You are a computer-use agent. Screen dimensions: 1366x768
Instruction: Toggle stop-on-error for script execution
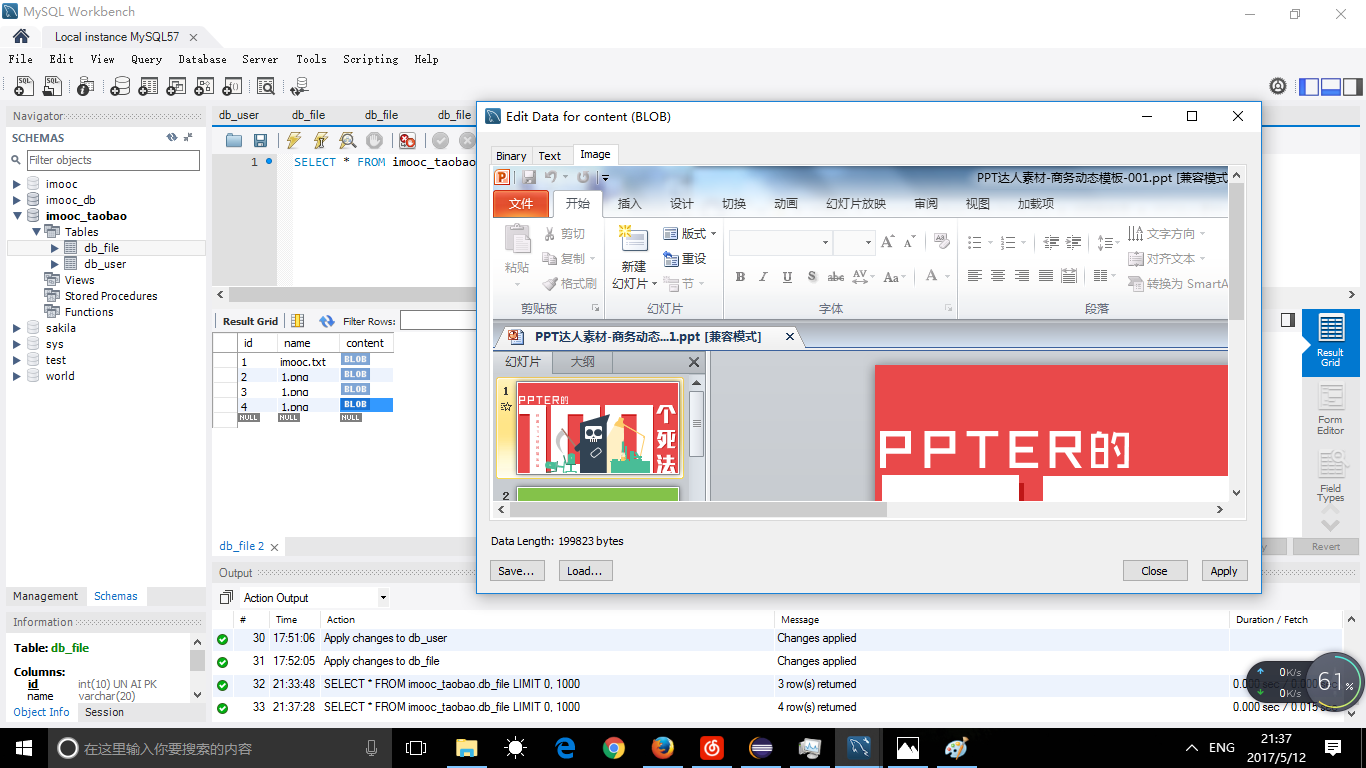407,141
